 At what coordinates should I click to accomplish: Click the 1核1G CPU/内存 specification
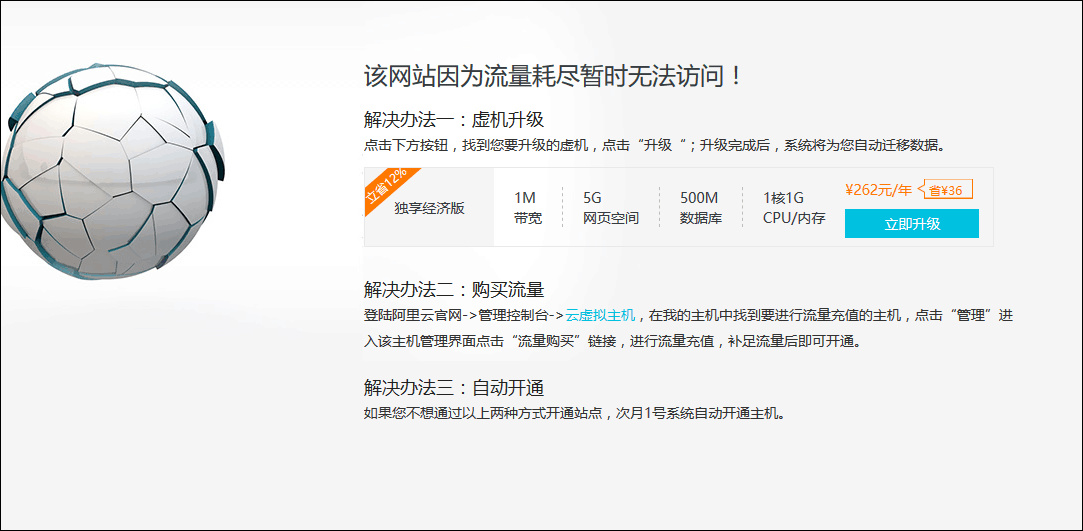click(x=794, y=208)
